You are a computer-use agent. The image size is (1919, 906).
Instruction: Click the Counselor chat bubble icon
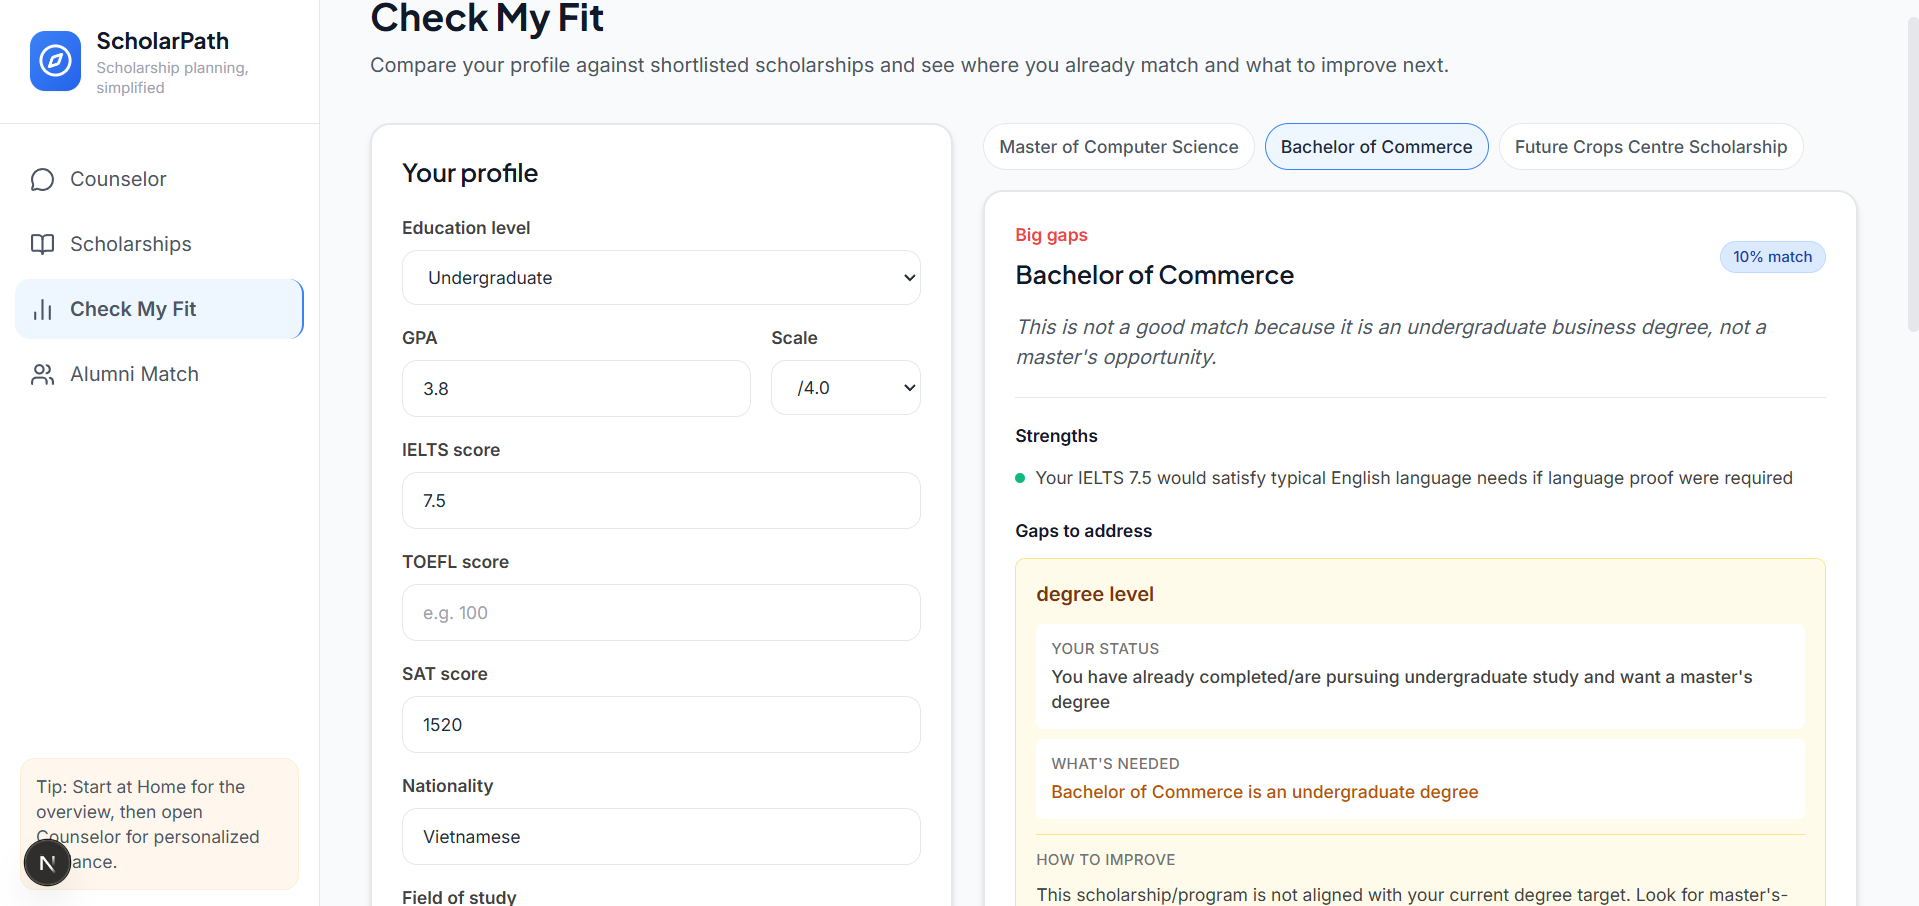(x=42, y=180)
